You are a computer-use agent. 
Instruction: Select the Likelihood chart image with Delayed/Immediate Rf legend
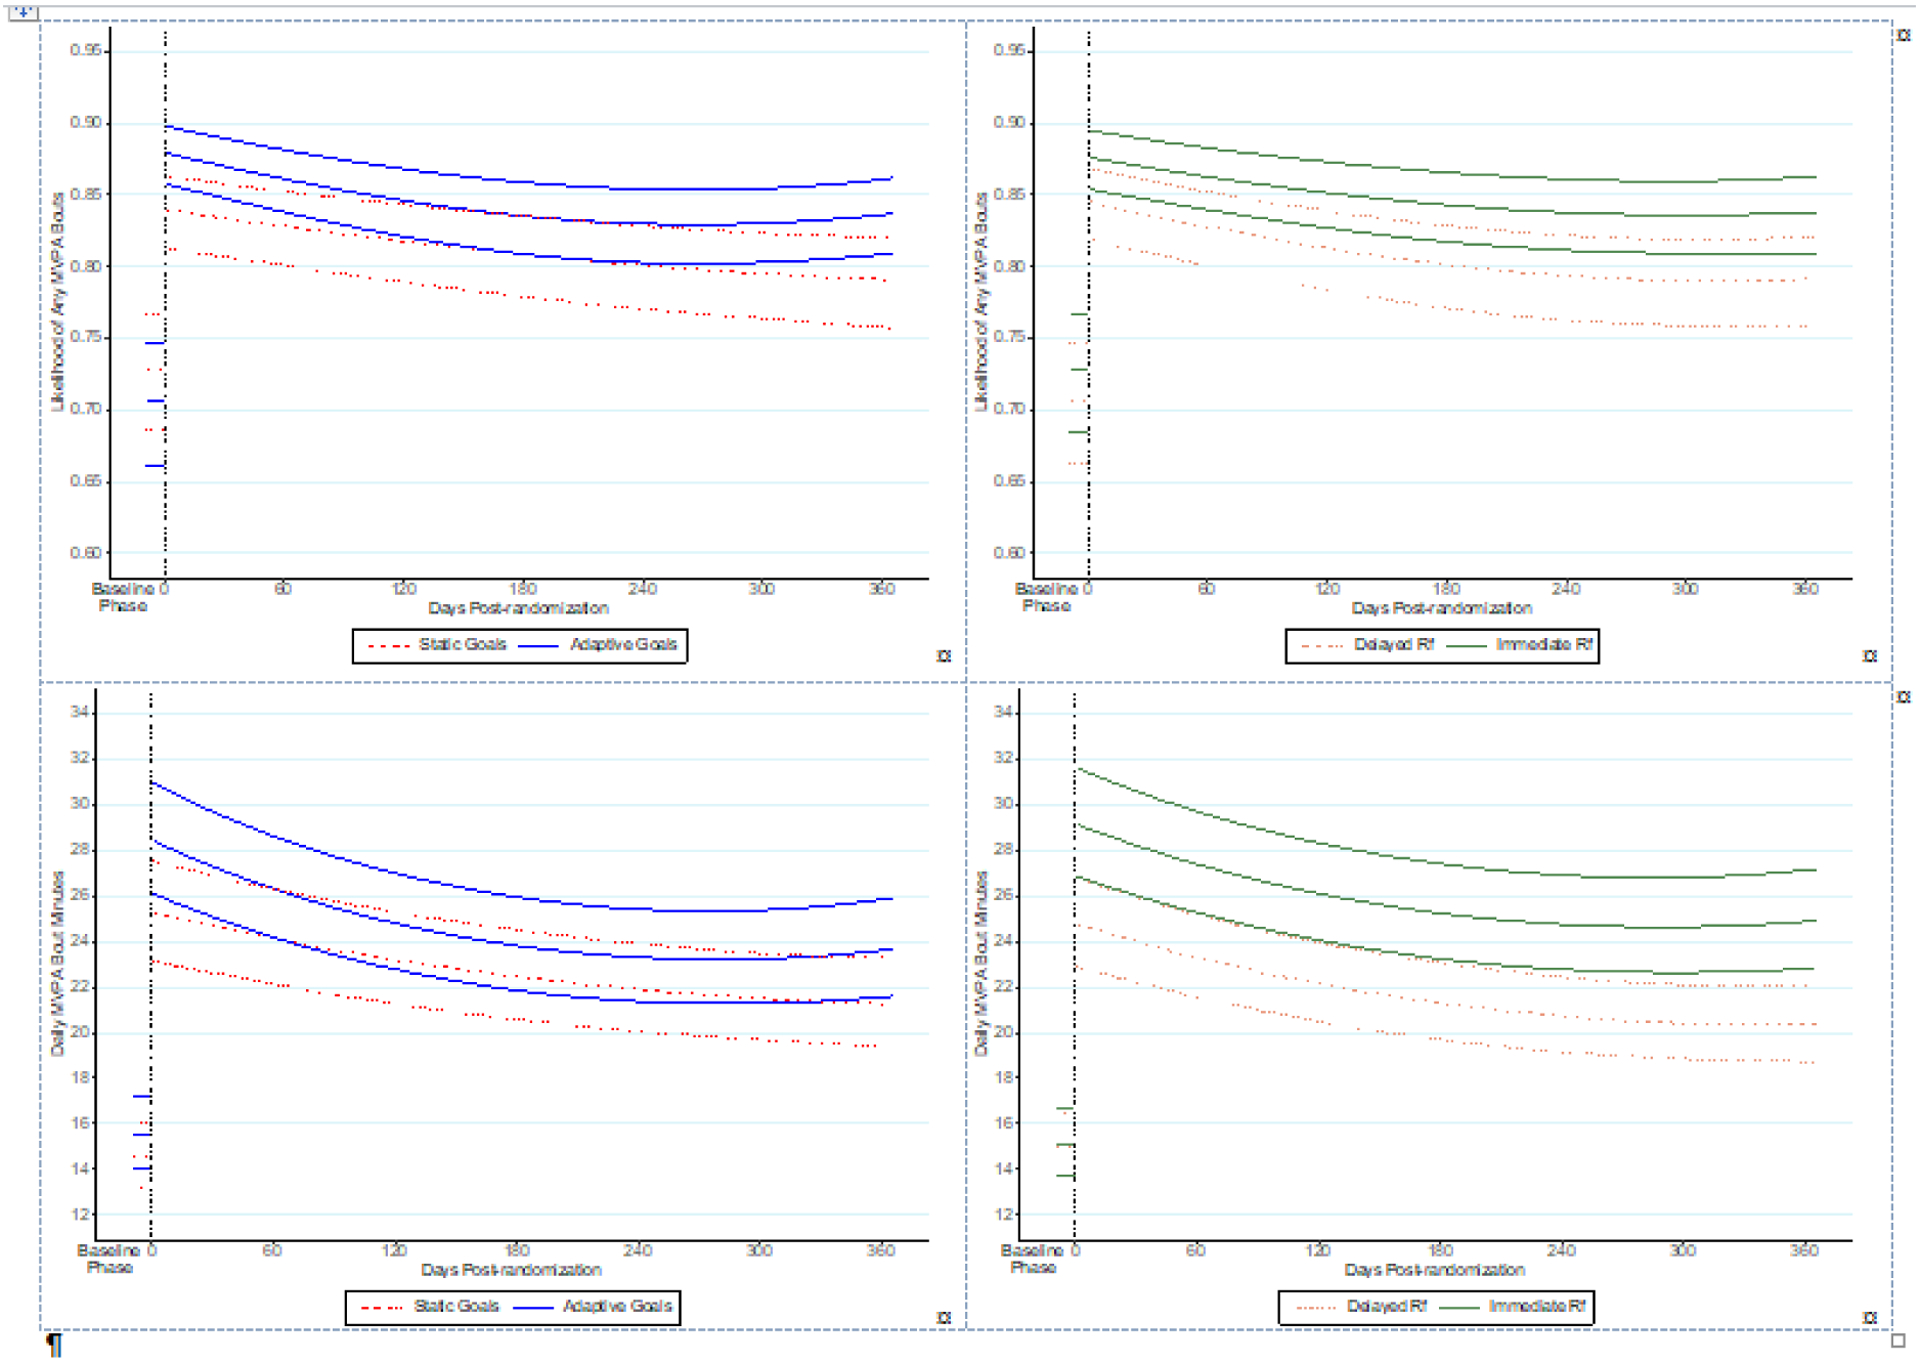point(1413,345)
